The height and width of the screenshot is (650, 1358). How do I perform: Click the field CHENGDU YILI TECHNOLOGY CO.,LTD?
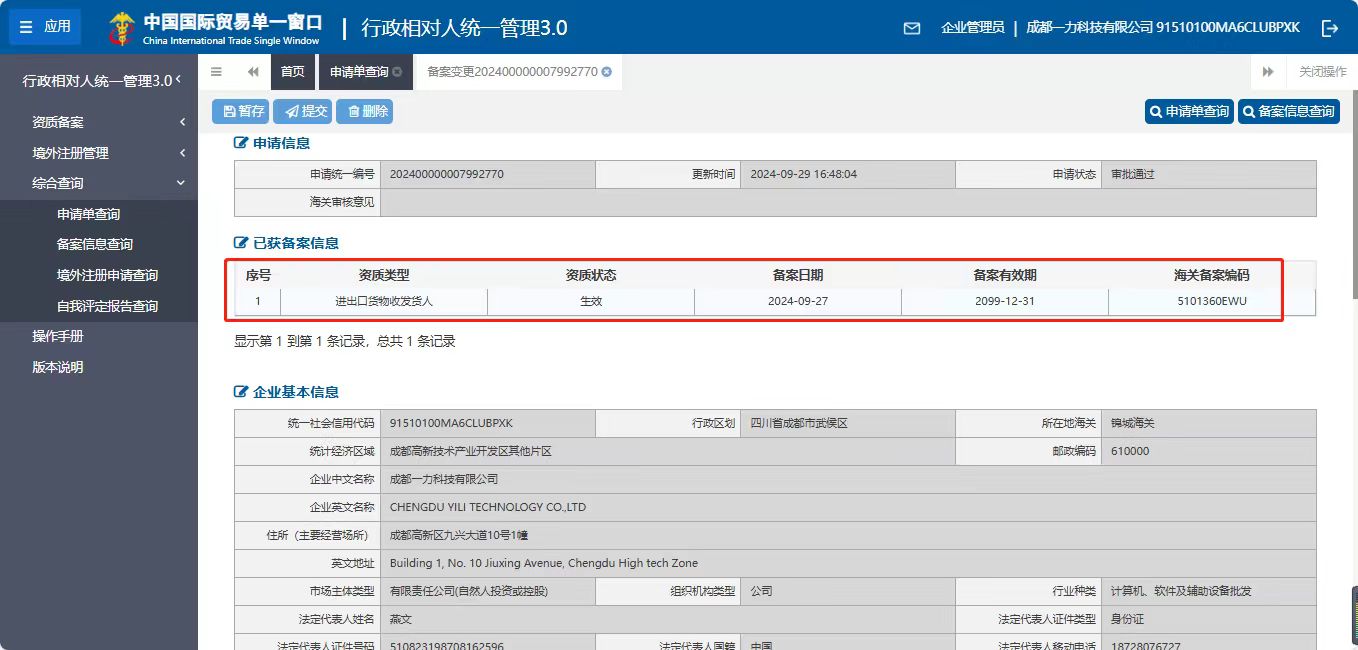848,507
